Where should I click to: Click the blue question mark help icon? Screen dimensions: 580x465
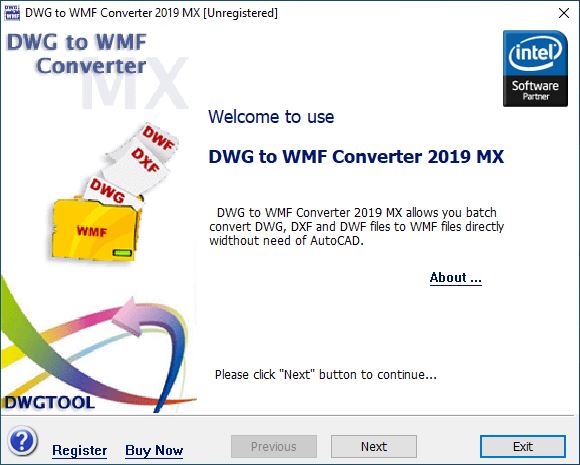pos(23,441)
